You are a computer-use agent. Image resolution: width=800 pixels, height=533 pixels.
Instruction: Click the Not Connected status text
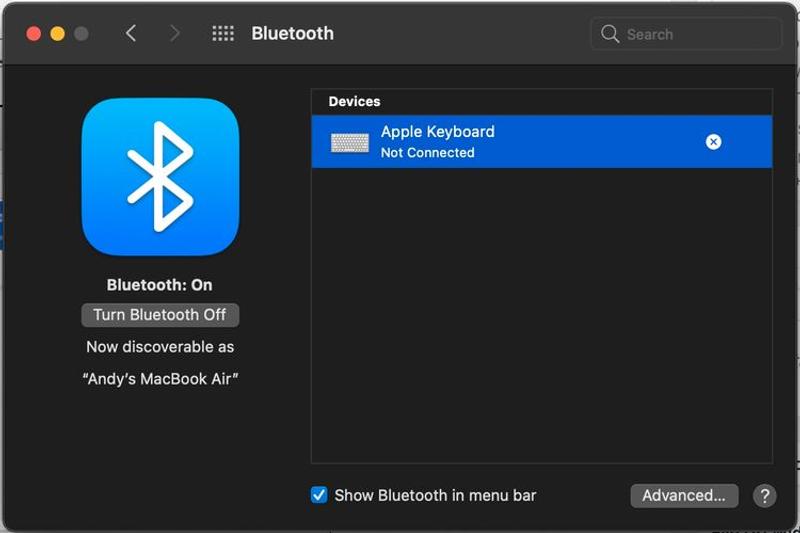427,153
